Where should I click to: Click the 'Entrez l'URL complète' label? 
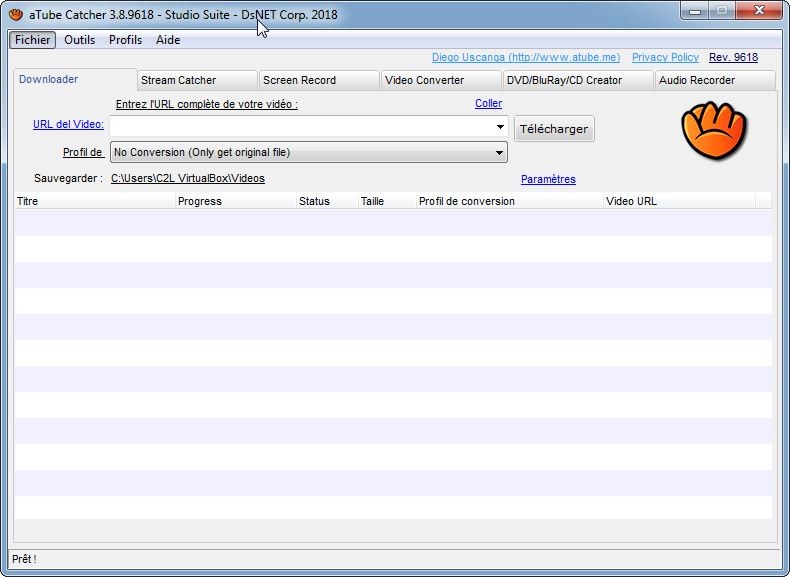(207, 104)
